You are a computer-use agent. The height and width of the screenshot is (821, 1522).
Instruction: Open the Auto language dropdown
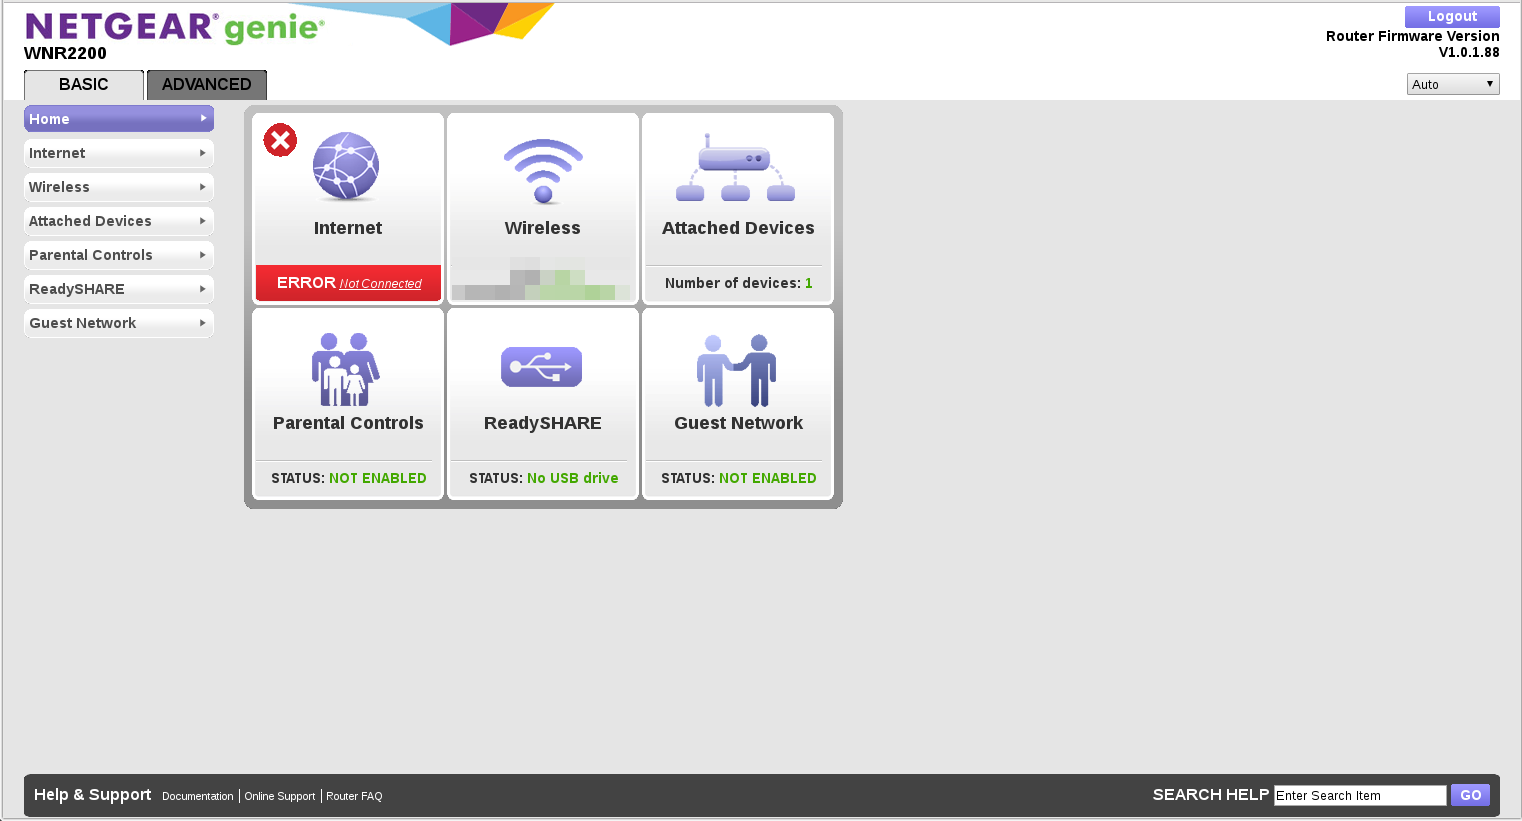pyautogui.click(x=1453, y=84)
